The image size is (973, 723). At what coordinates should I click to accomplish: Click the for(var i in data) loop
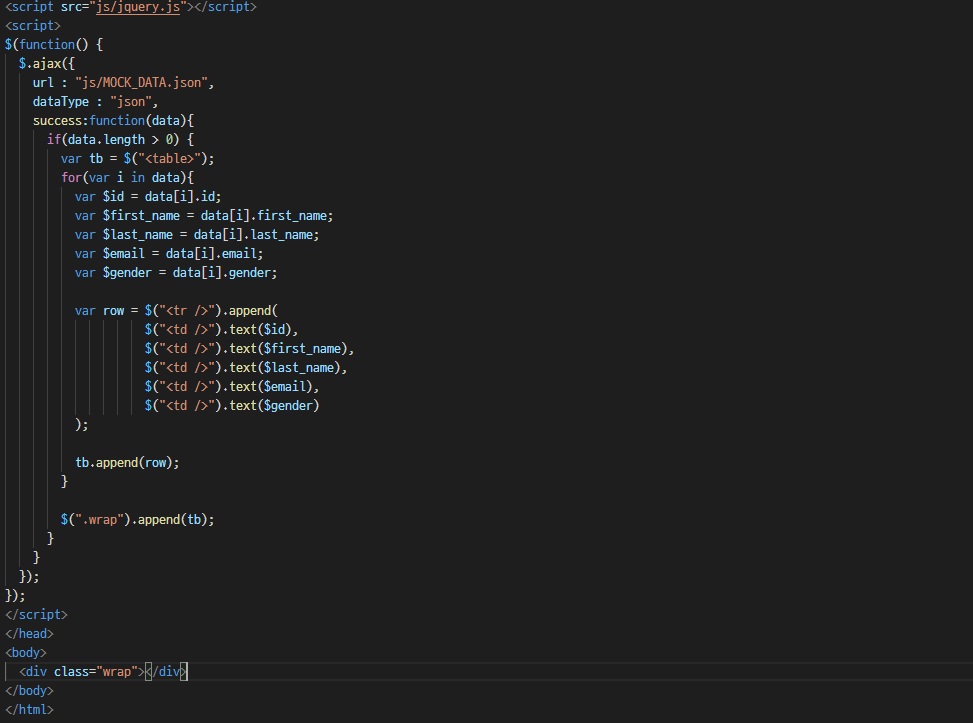(127, 177)
